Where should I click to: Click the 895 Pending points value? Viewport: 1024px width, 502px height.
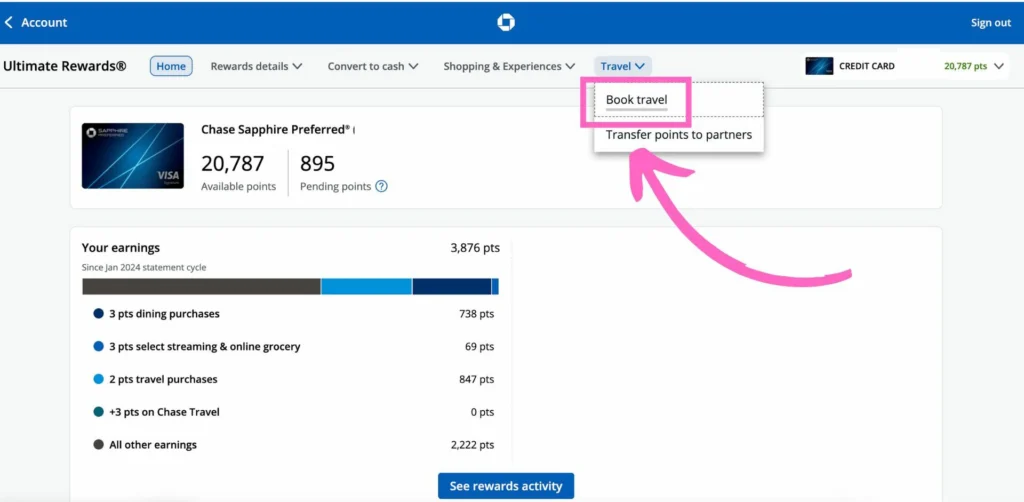click(317, 163)
